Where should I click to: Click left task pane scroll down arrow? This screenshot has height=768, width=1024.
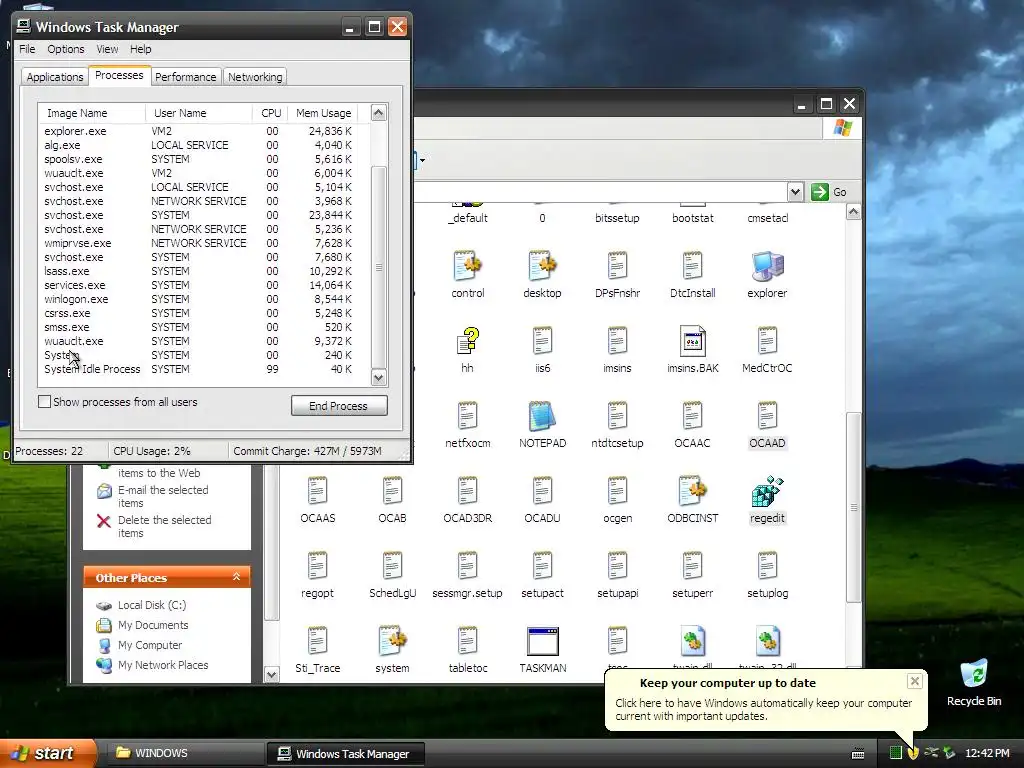[x=272, y=674]
